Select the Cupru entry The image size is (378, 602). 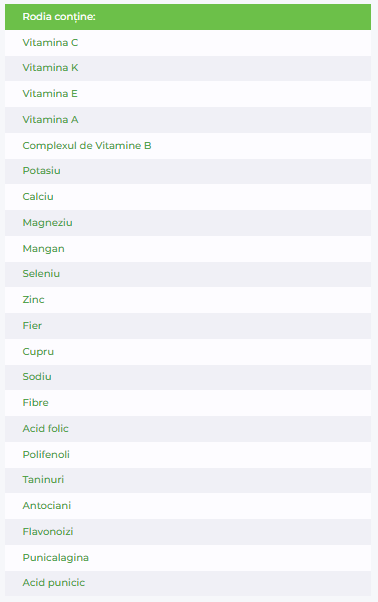click(x=188, y=352)
